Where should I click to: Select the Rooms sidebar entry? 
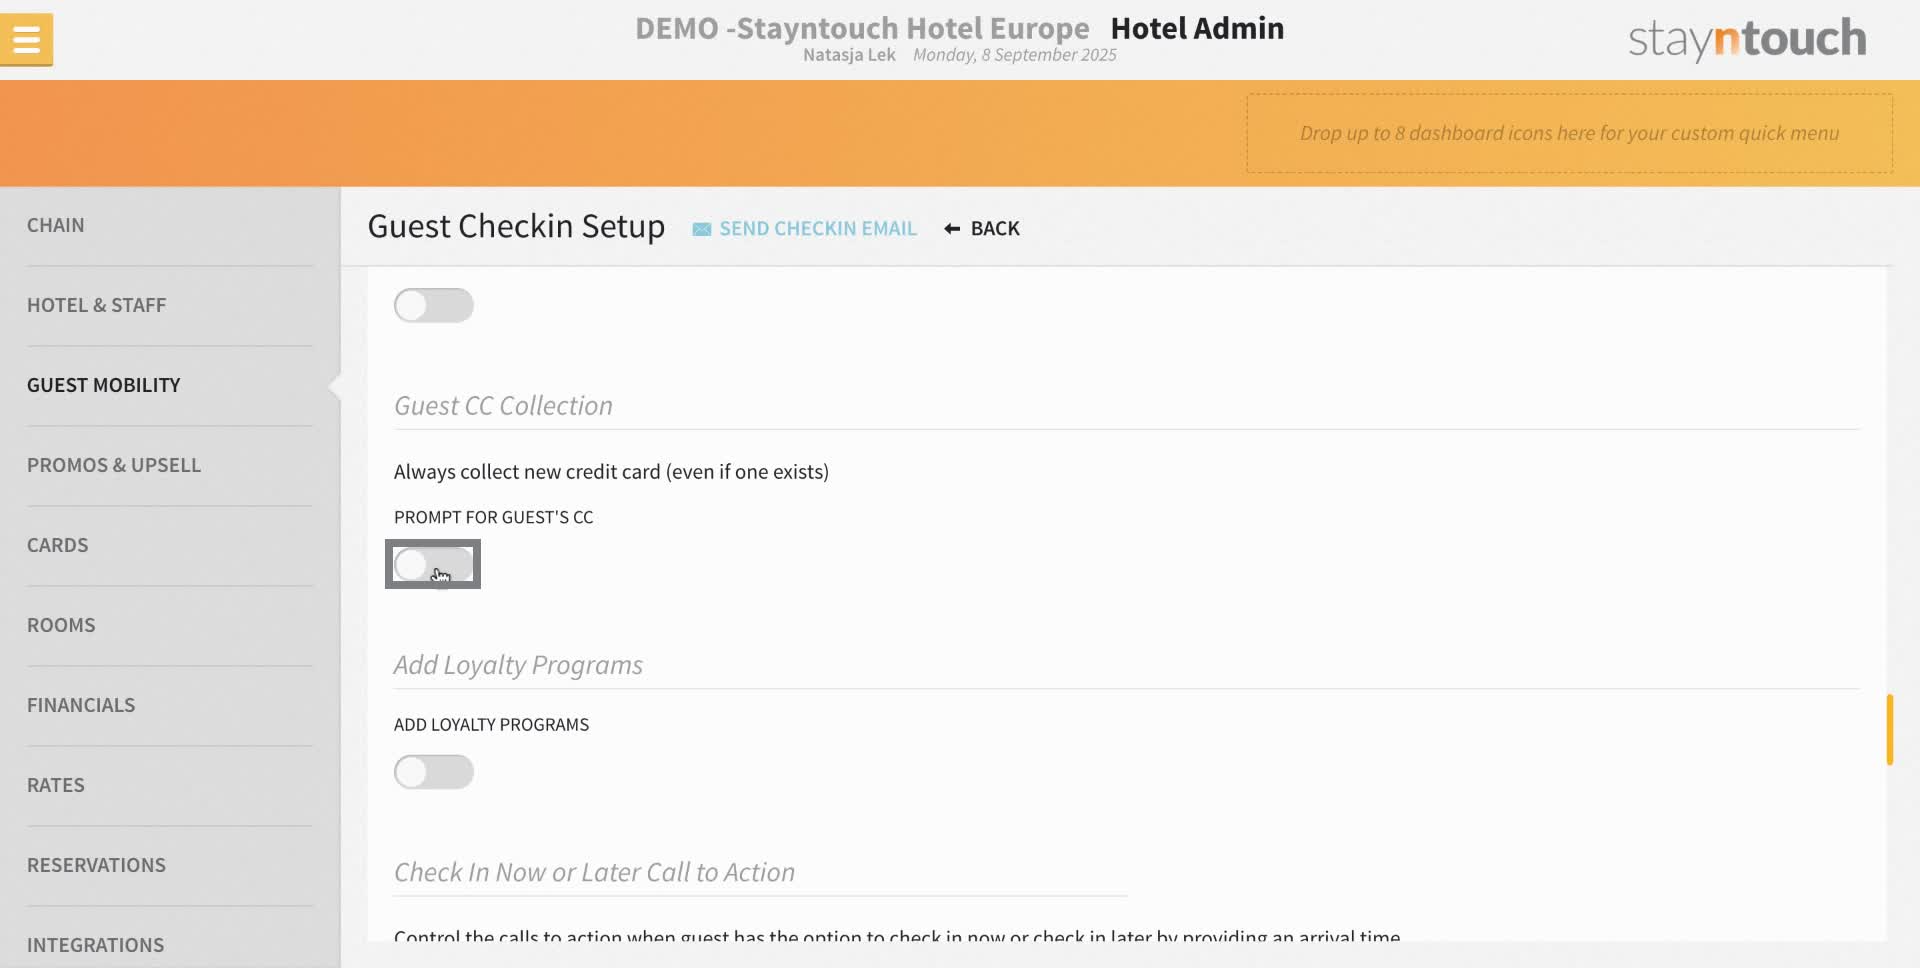[61, 625]
